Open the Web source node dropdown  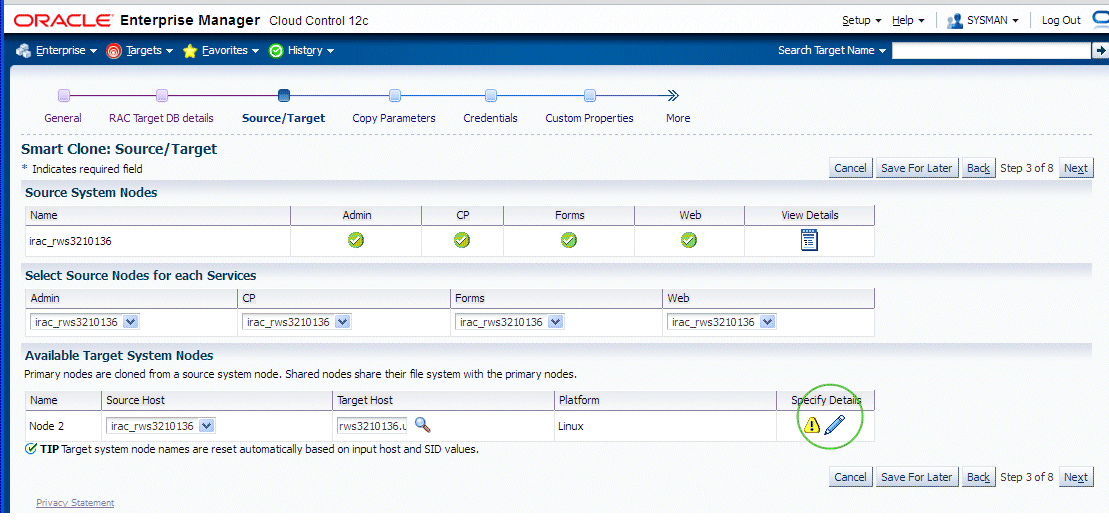[722, 322]
